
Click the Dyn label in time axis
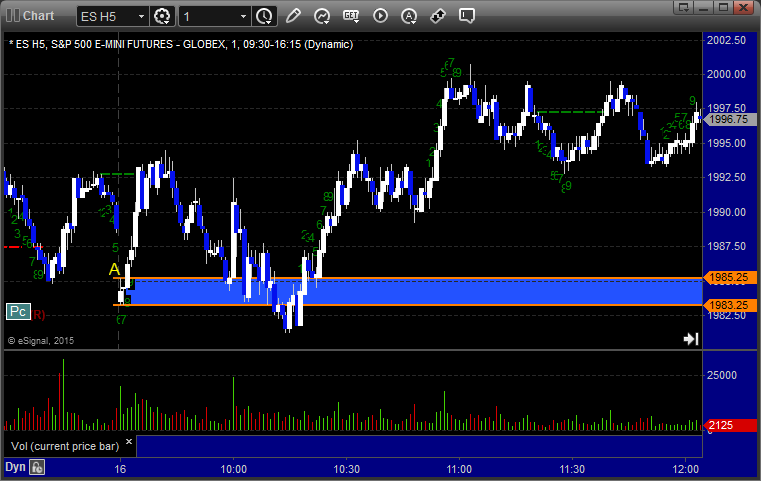pos(15,467)
